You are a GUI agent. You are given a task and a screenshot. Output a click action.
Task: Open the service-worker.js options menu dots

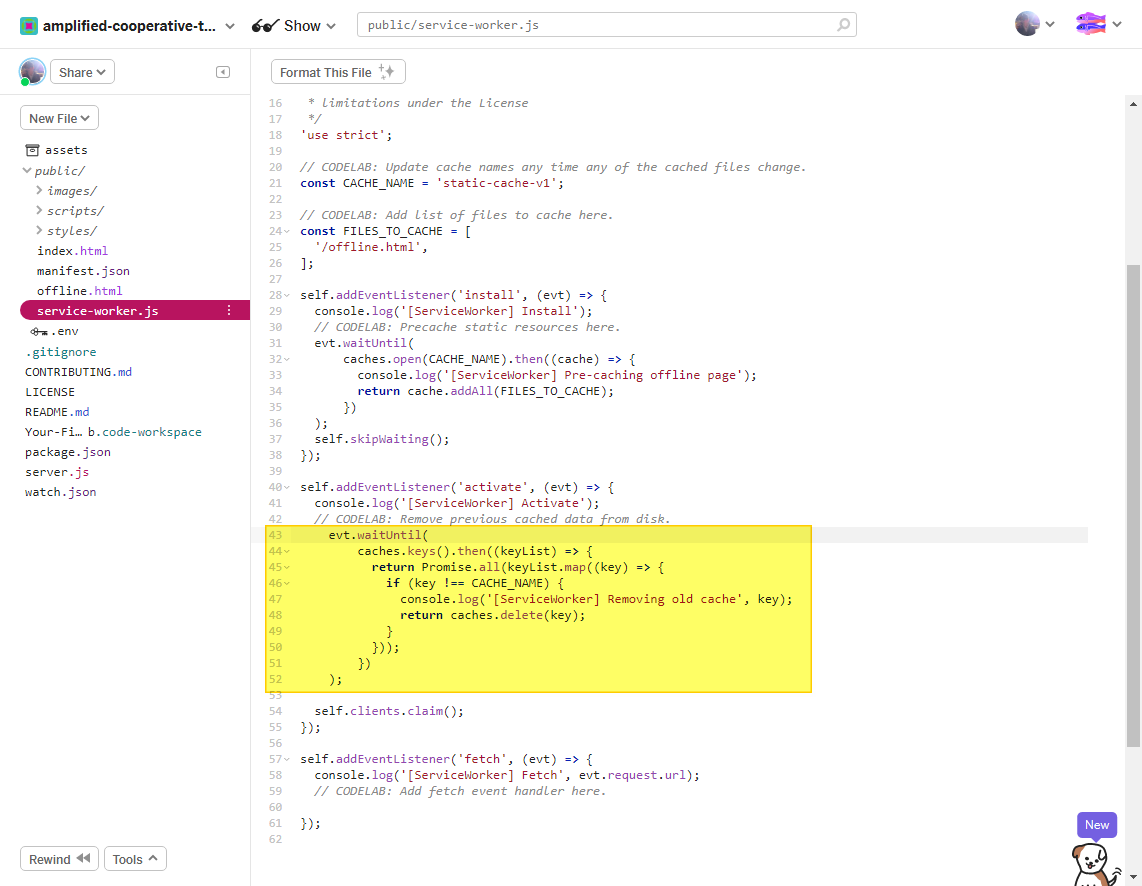click(229, 311)
